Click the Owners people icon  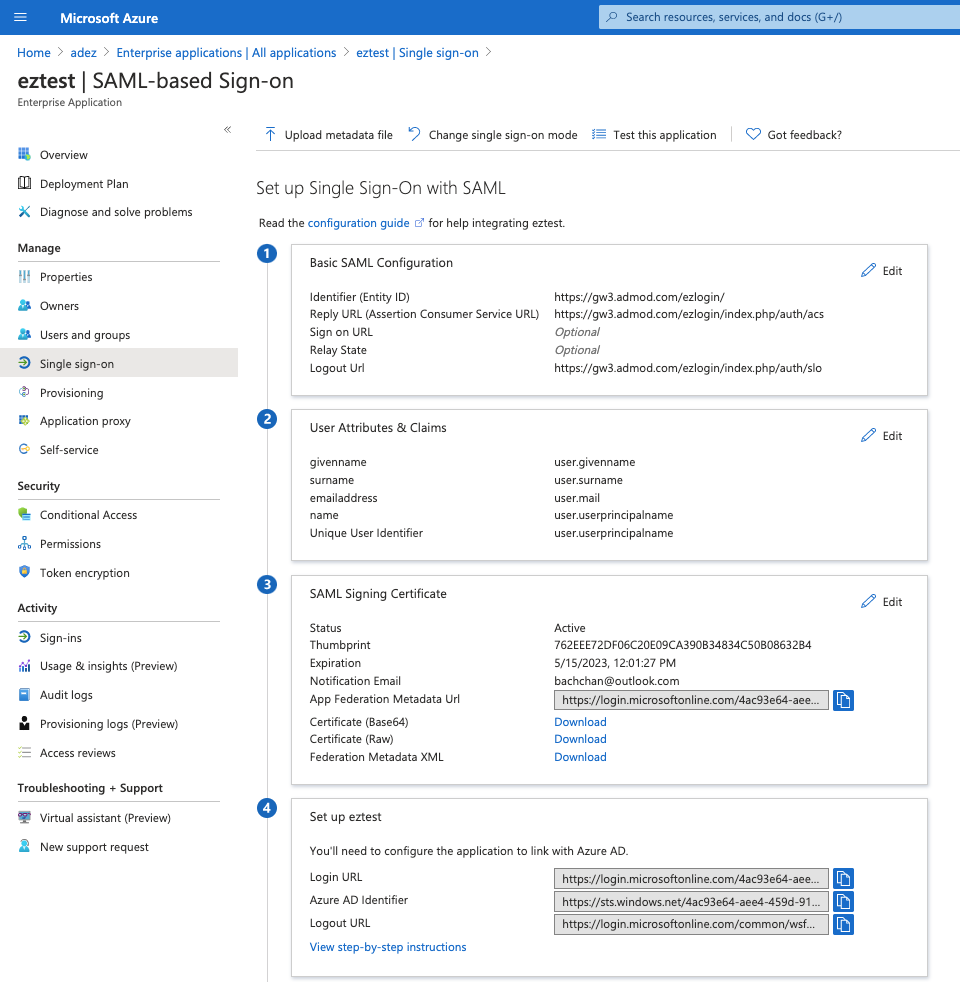click(24, 305)
